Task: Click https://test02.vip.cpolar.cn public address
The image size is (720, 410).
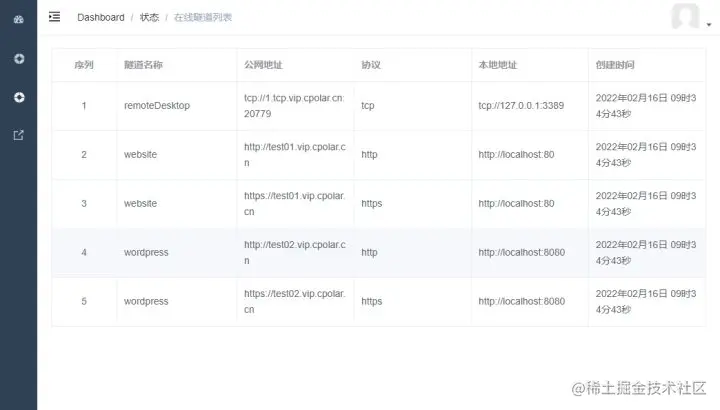Action: pos(295,302)
